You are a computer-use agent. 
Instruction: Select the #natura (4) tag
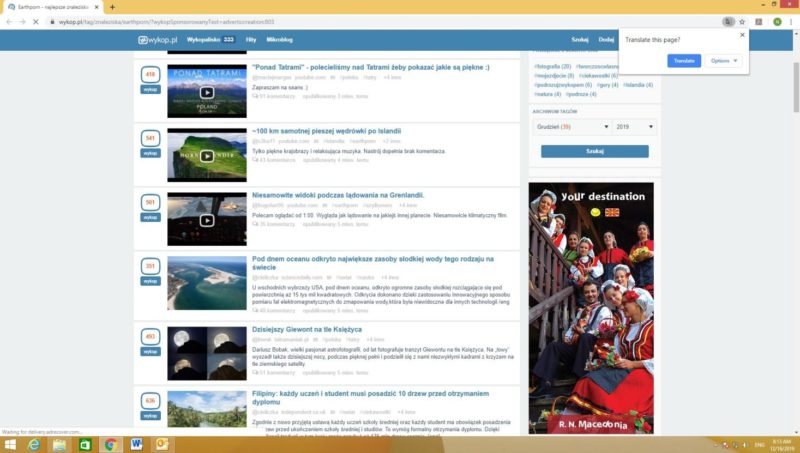pyautogui.click(x=547, y=94)
